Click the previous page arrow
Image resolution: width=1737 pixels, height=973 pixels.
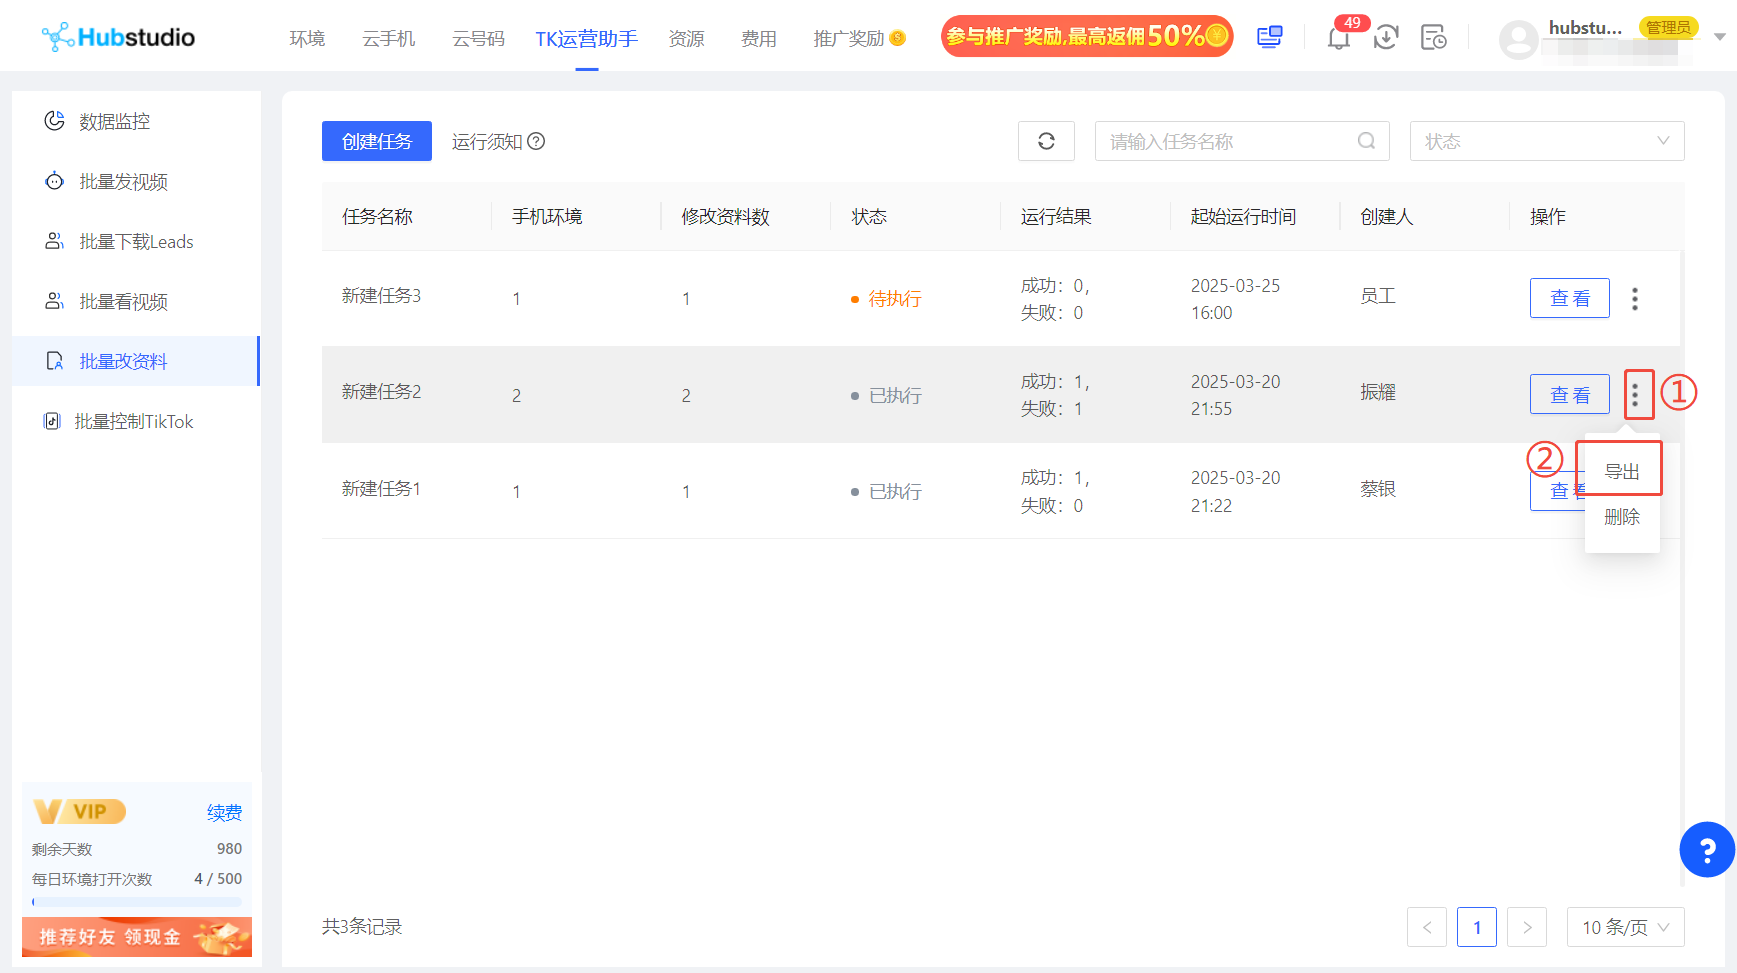[x=1427, y=927]
